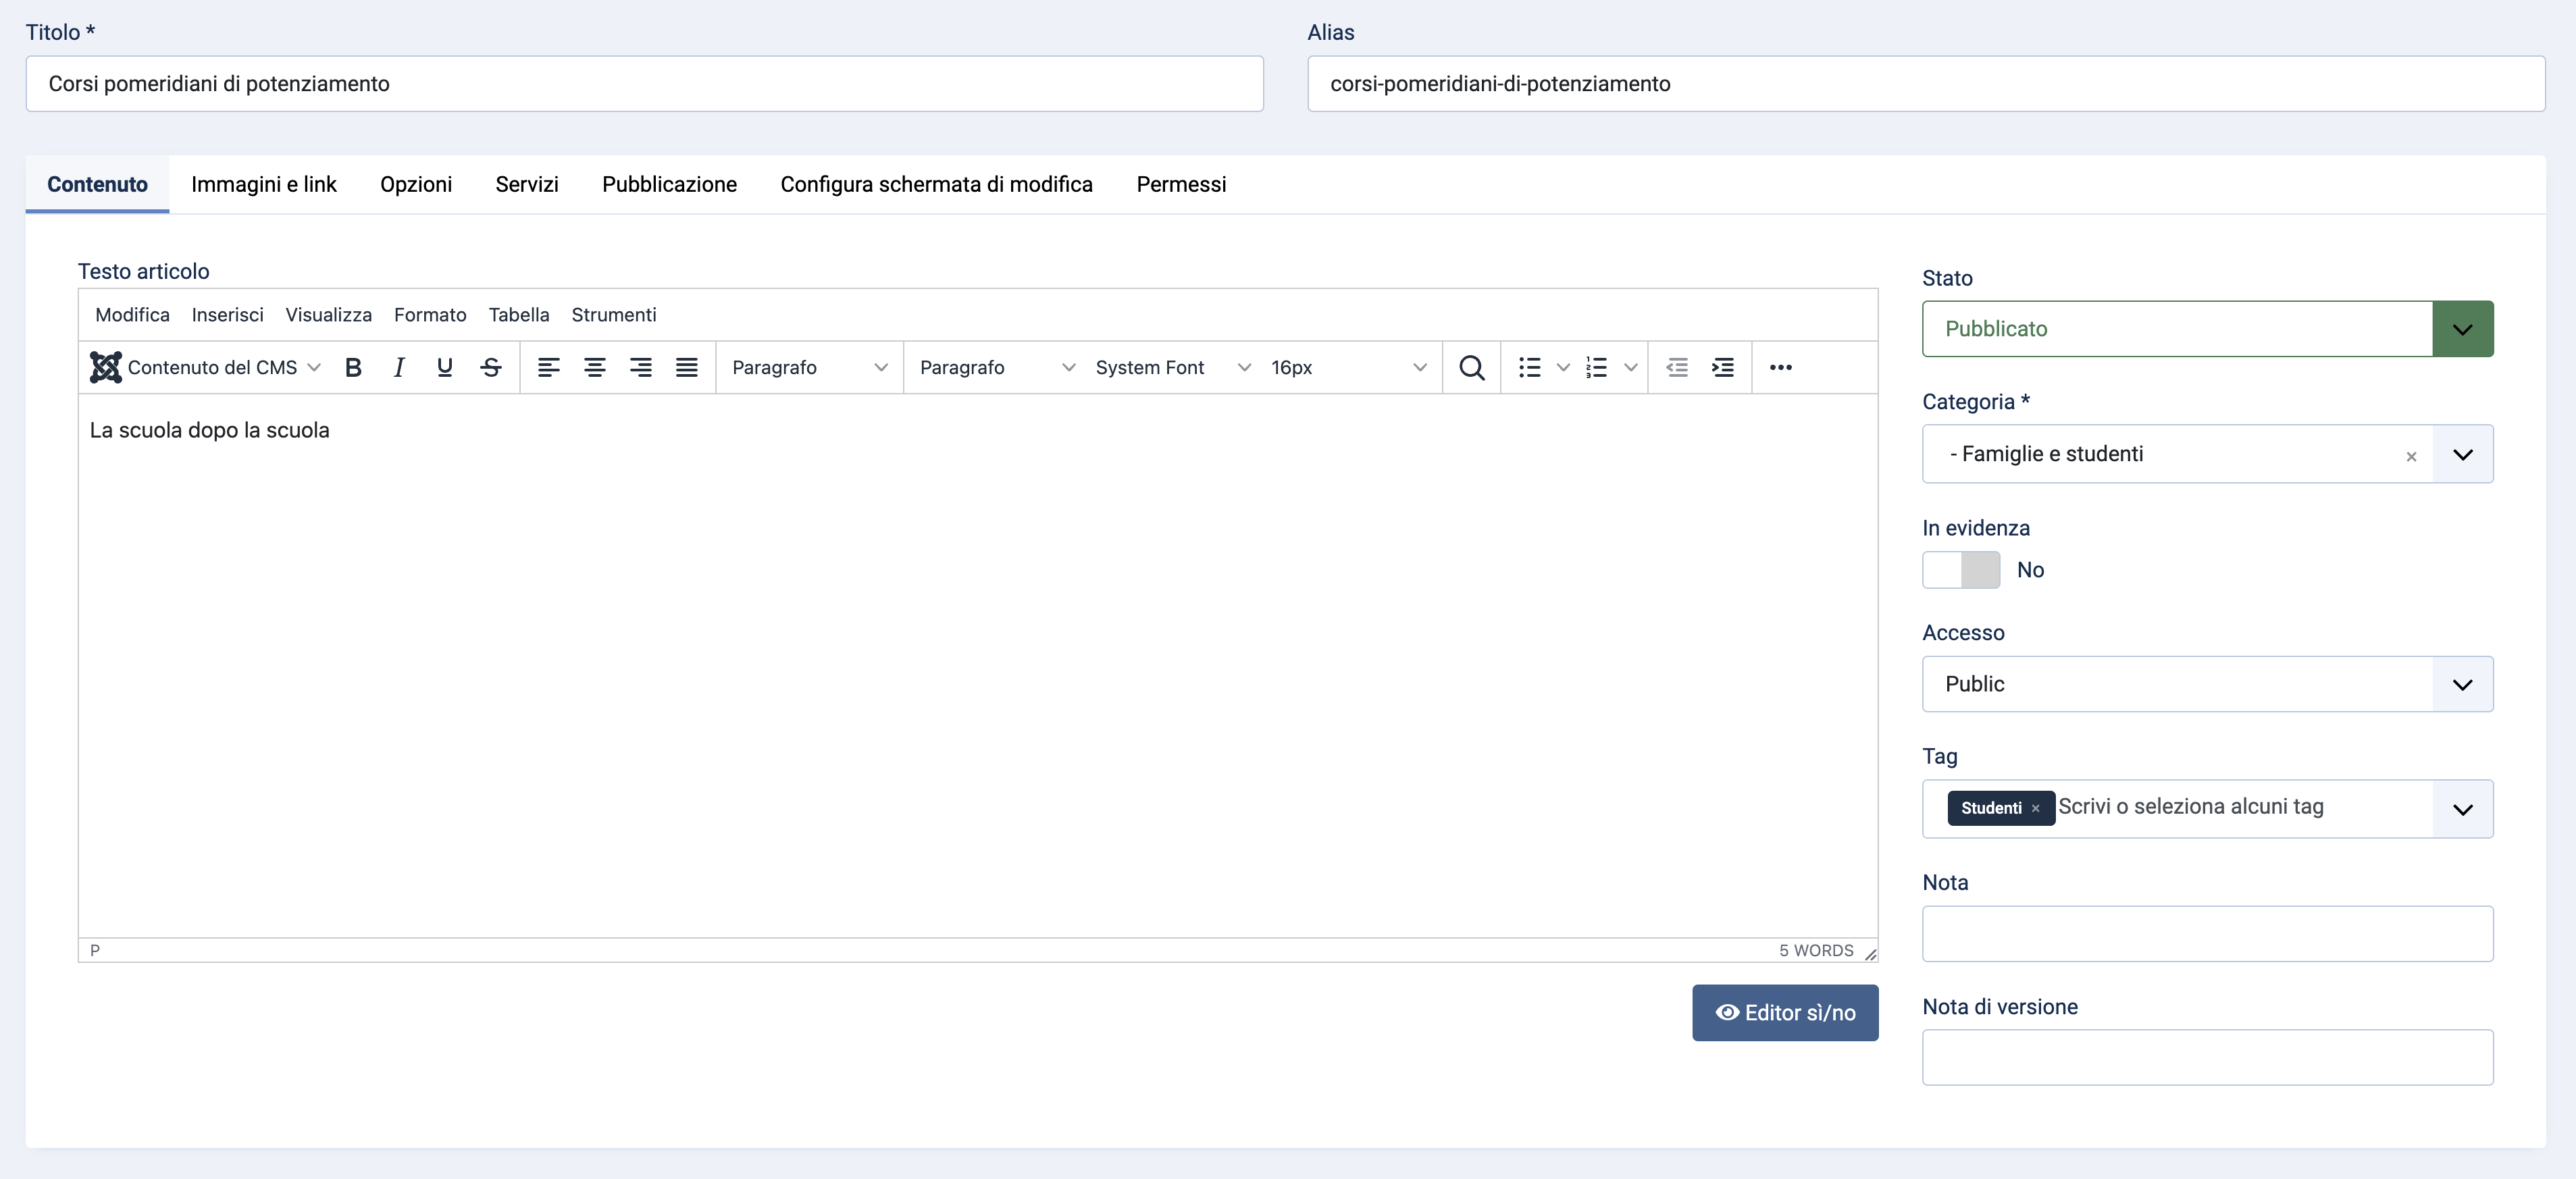This screenshot has height=1179, width=2576.
Task: Click the P element path indicator
Action: [x=95, y=951]
